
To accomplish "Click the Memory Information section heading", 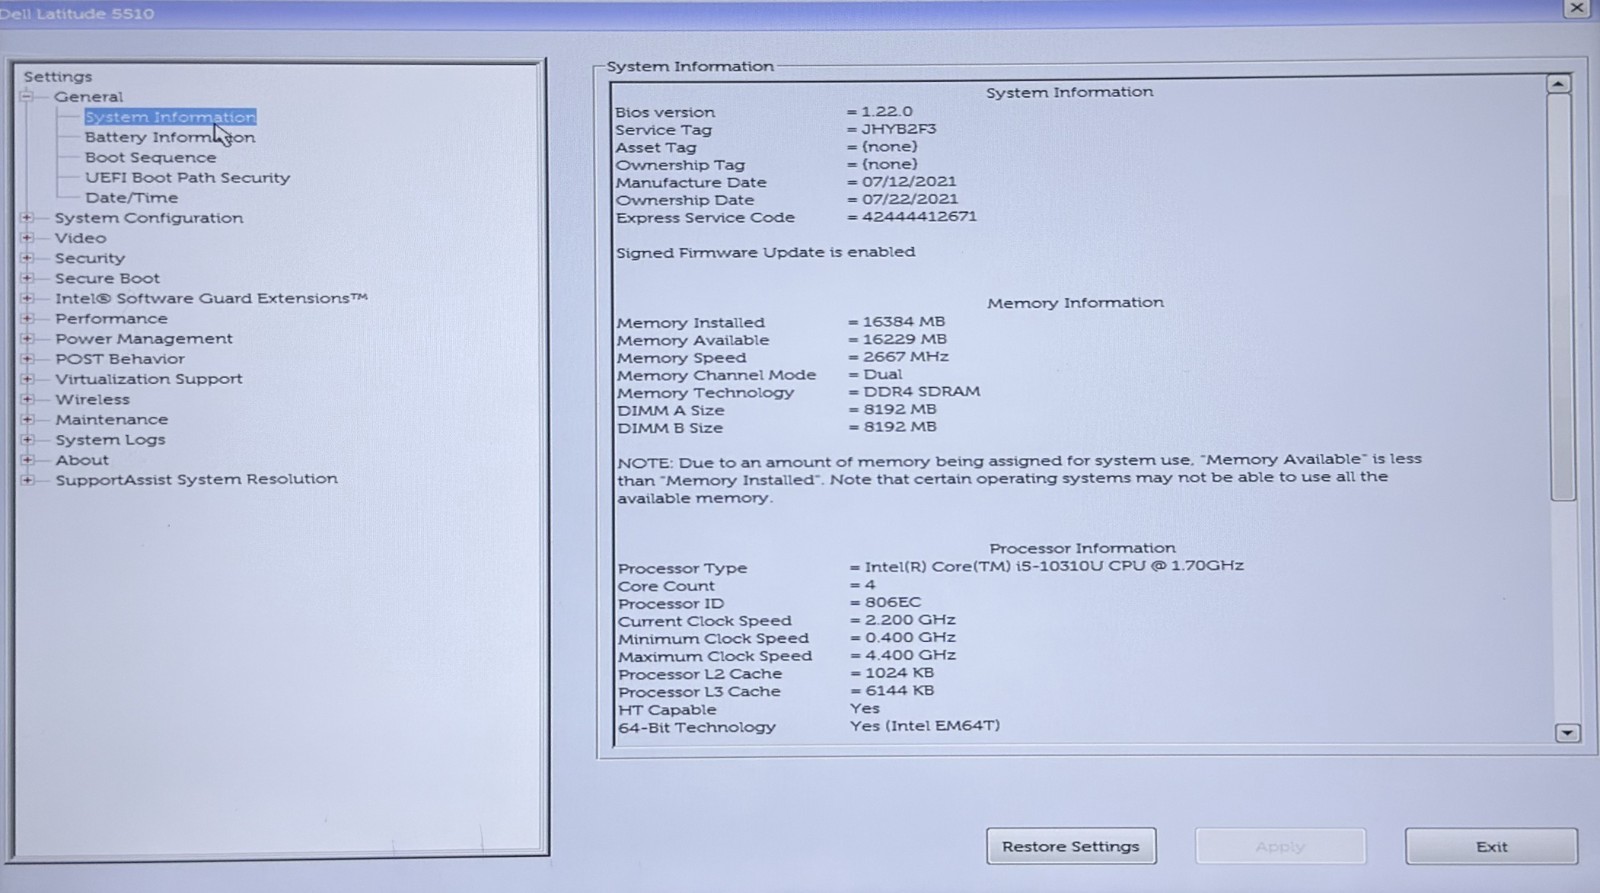I will click(x=1075, y=302).
